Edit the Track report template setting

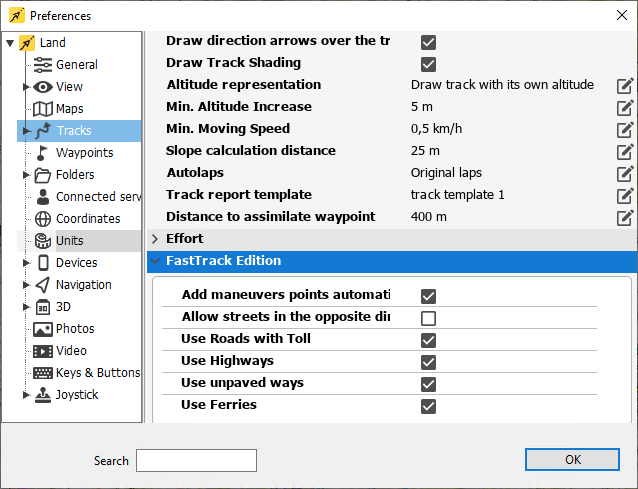click(x=625, y=195)
